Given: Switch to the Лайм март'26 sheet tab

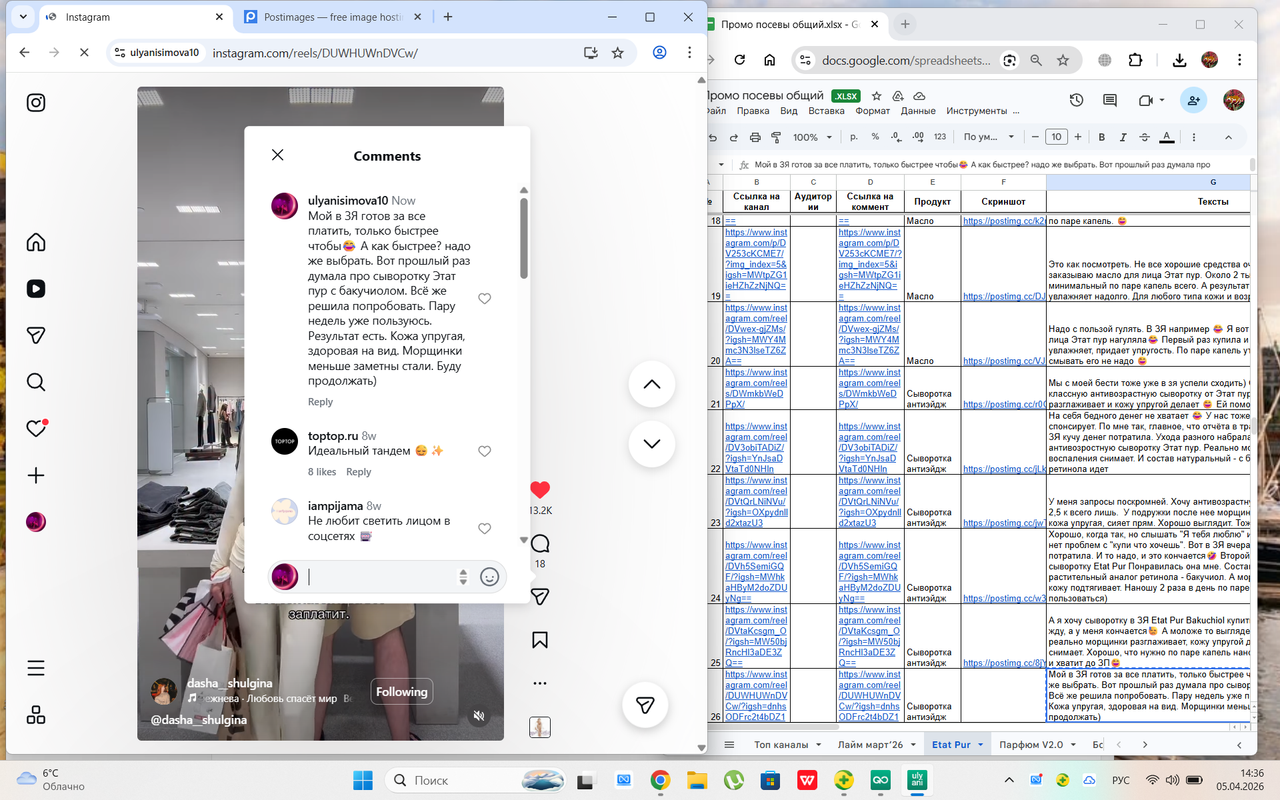Looking at the screenshot, I should tap(870, 745).
